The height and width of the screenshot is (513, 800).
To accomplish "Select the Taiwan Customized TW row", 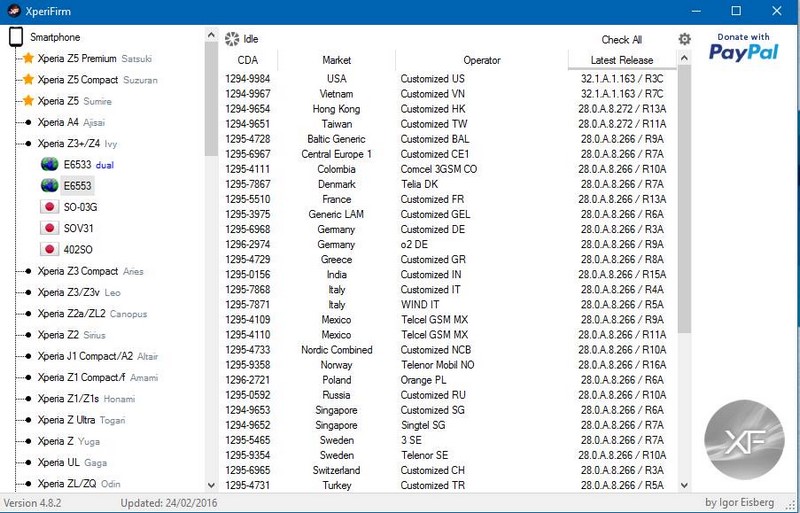I will pos(448,124).
